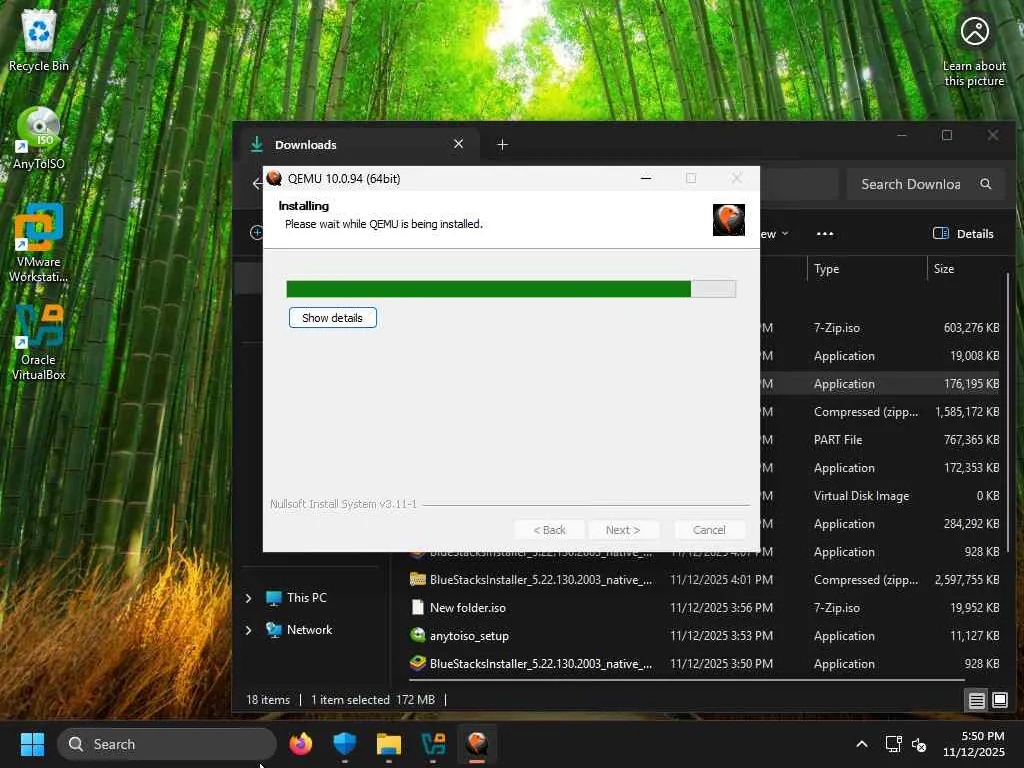Click the 176,195 KB selected row size
Viewport: 1024px width, 768px height.
[x=971, y=384]
